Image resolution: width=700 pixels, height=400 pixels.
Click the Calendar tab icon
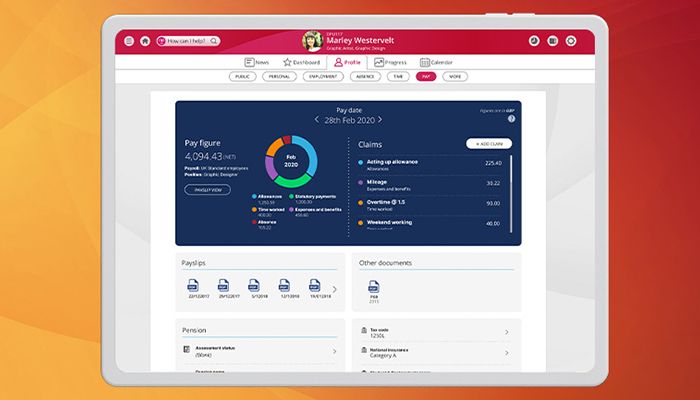pyautogui.click(x=425, y=62)
